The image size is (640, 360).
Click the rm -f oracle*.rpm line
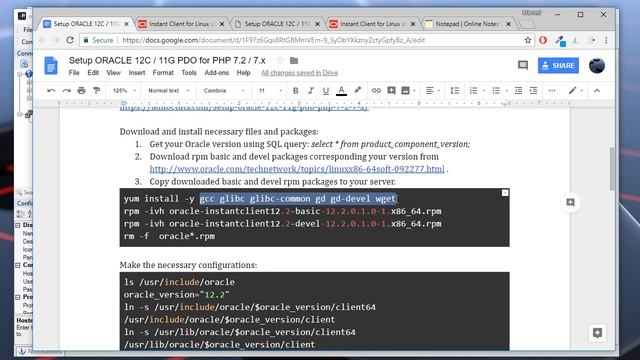click(x=169, y=236)
